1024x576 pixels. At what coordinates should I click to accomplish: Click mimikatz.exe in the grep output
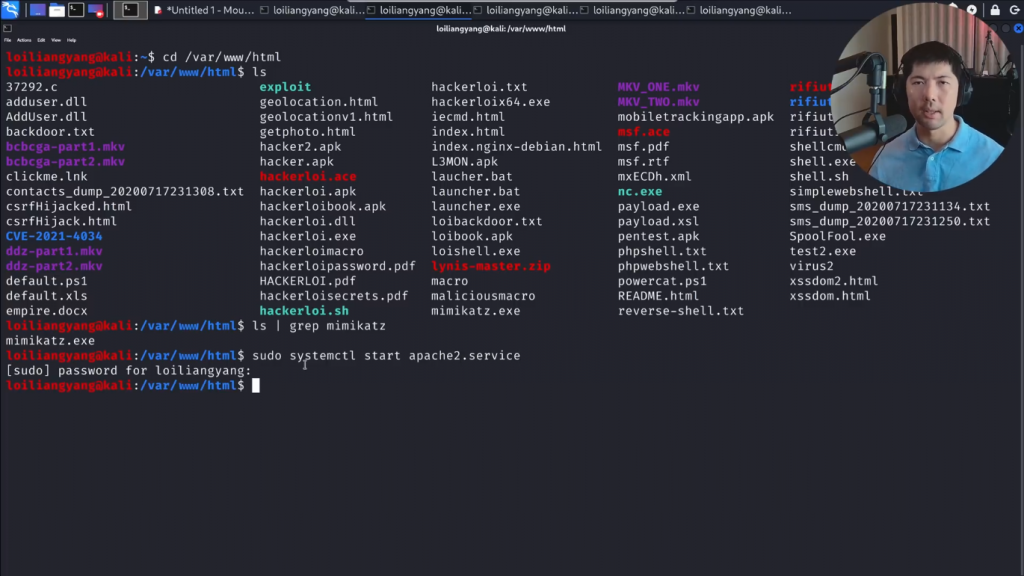pos(50,341)
